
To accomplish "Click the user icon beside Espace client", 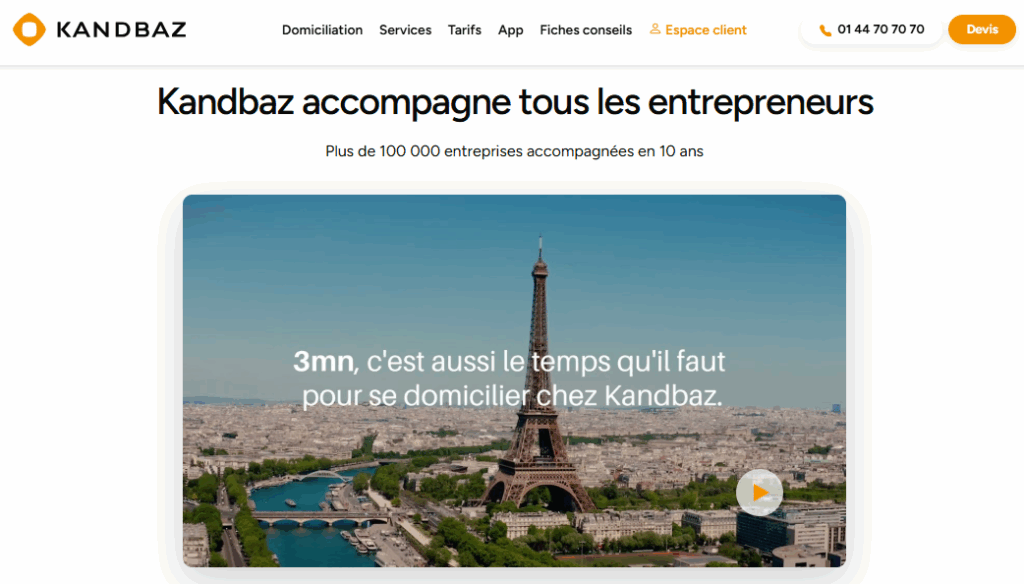I will [655, 29].
